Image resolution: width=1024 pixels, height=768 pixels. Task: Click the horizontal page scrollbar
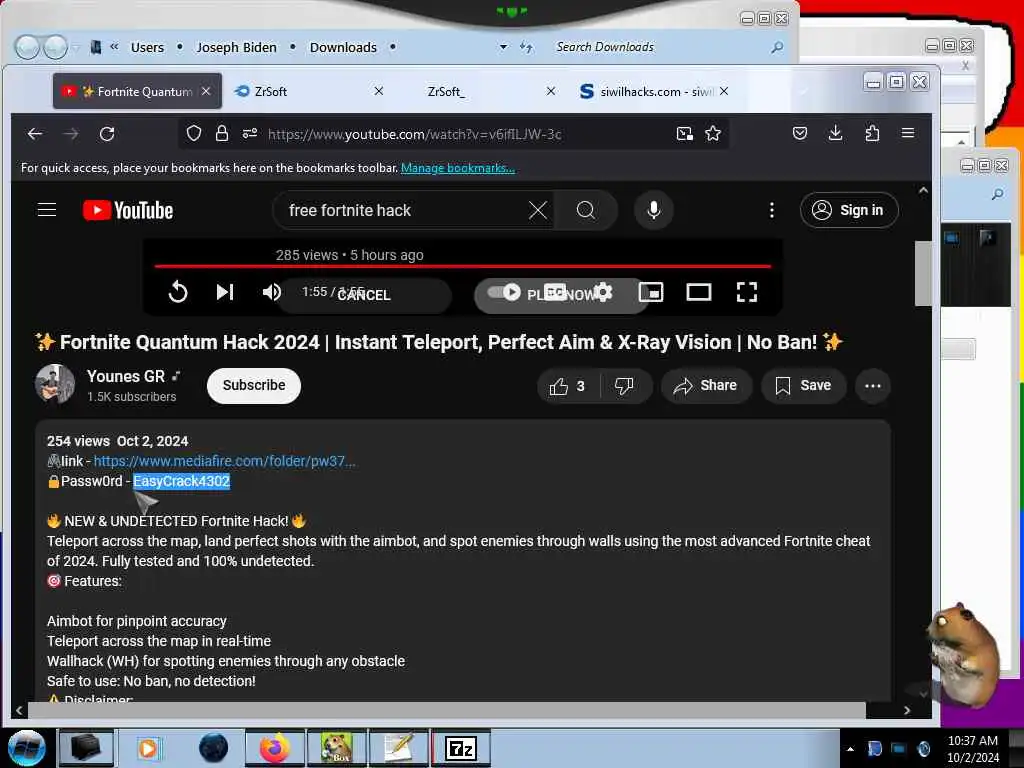[x=447, y=710]
